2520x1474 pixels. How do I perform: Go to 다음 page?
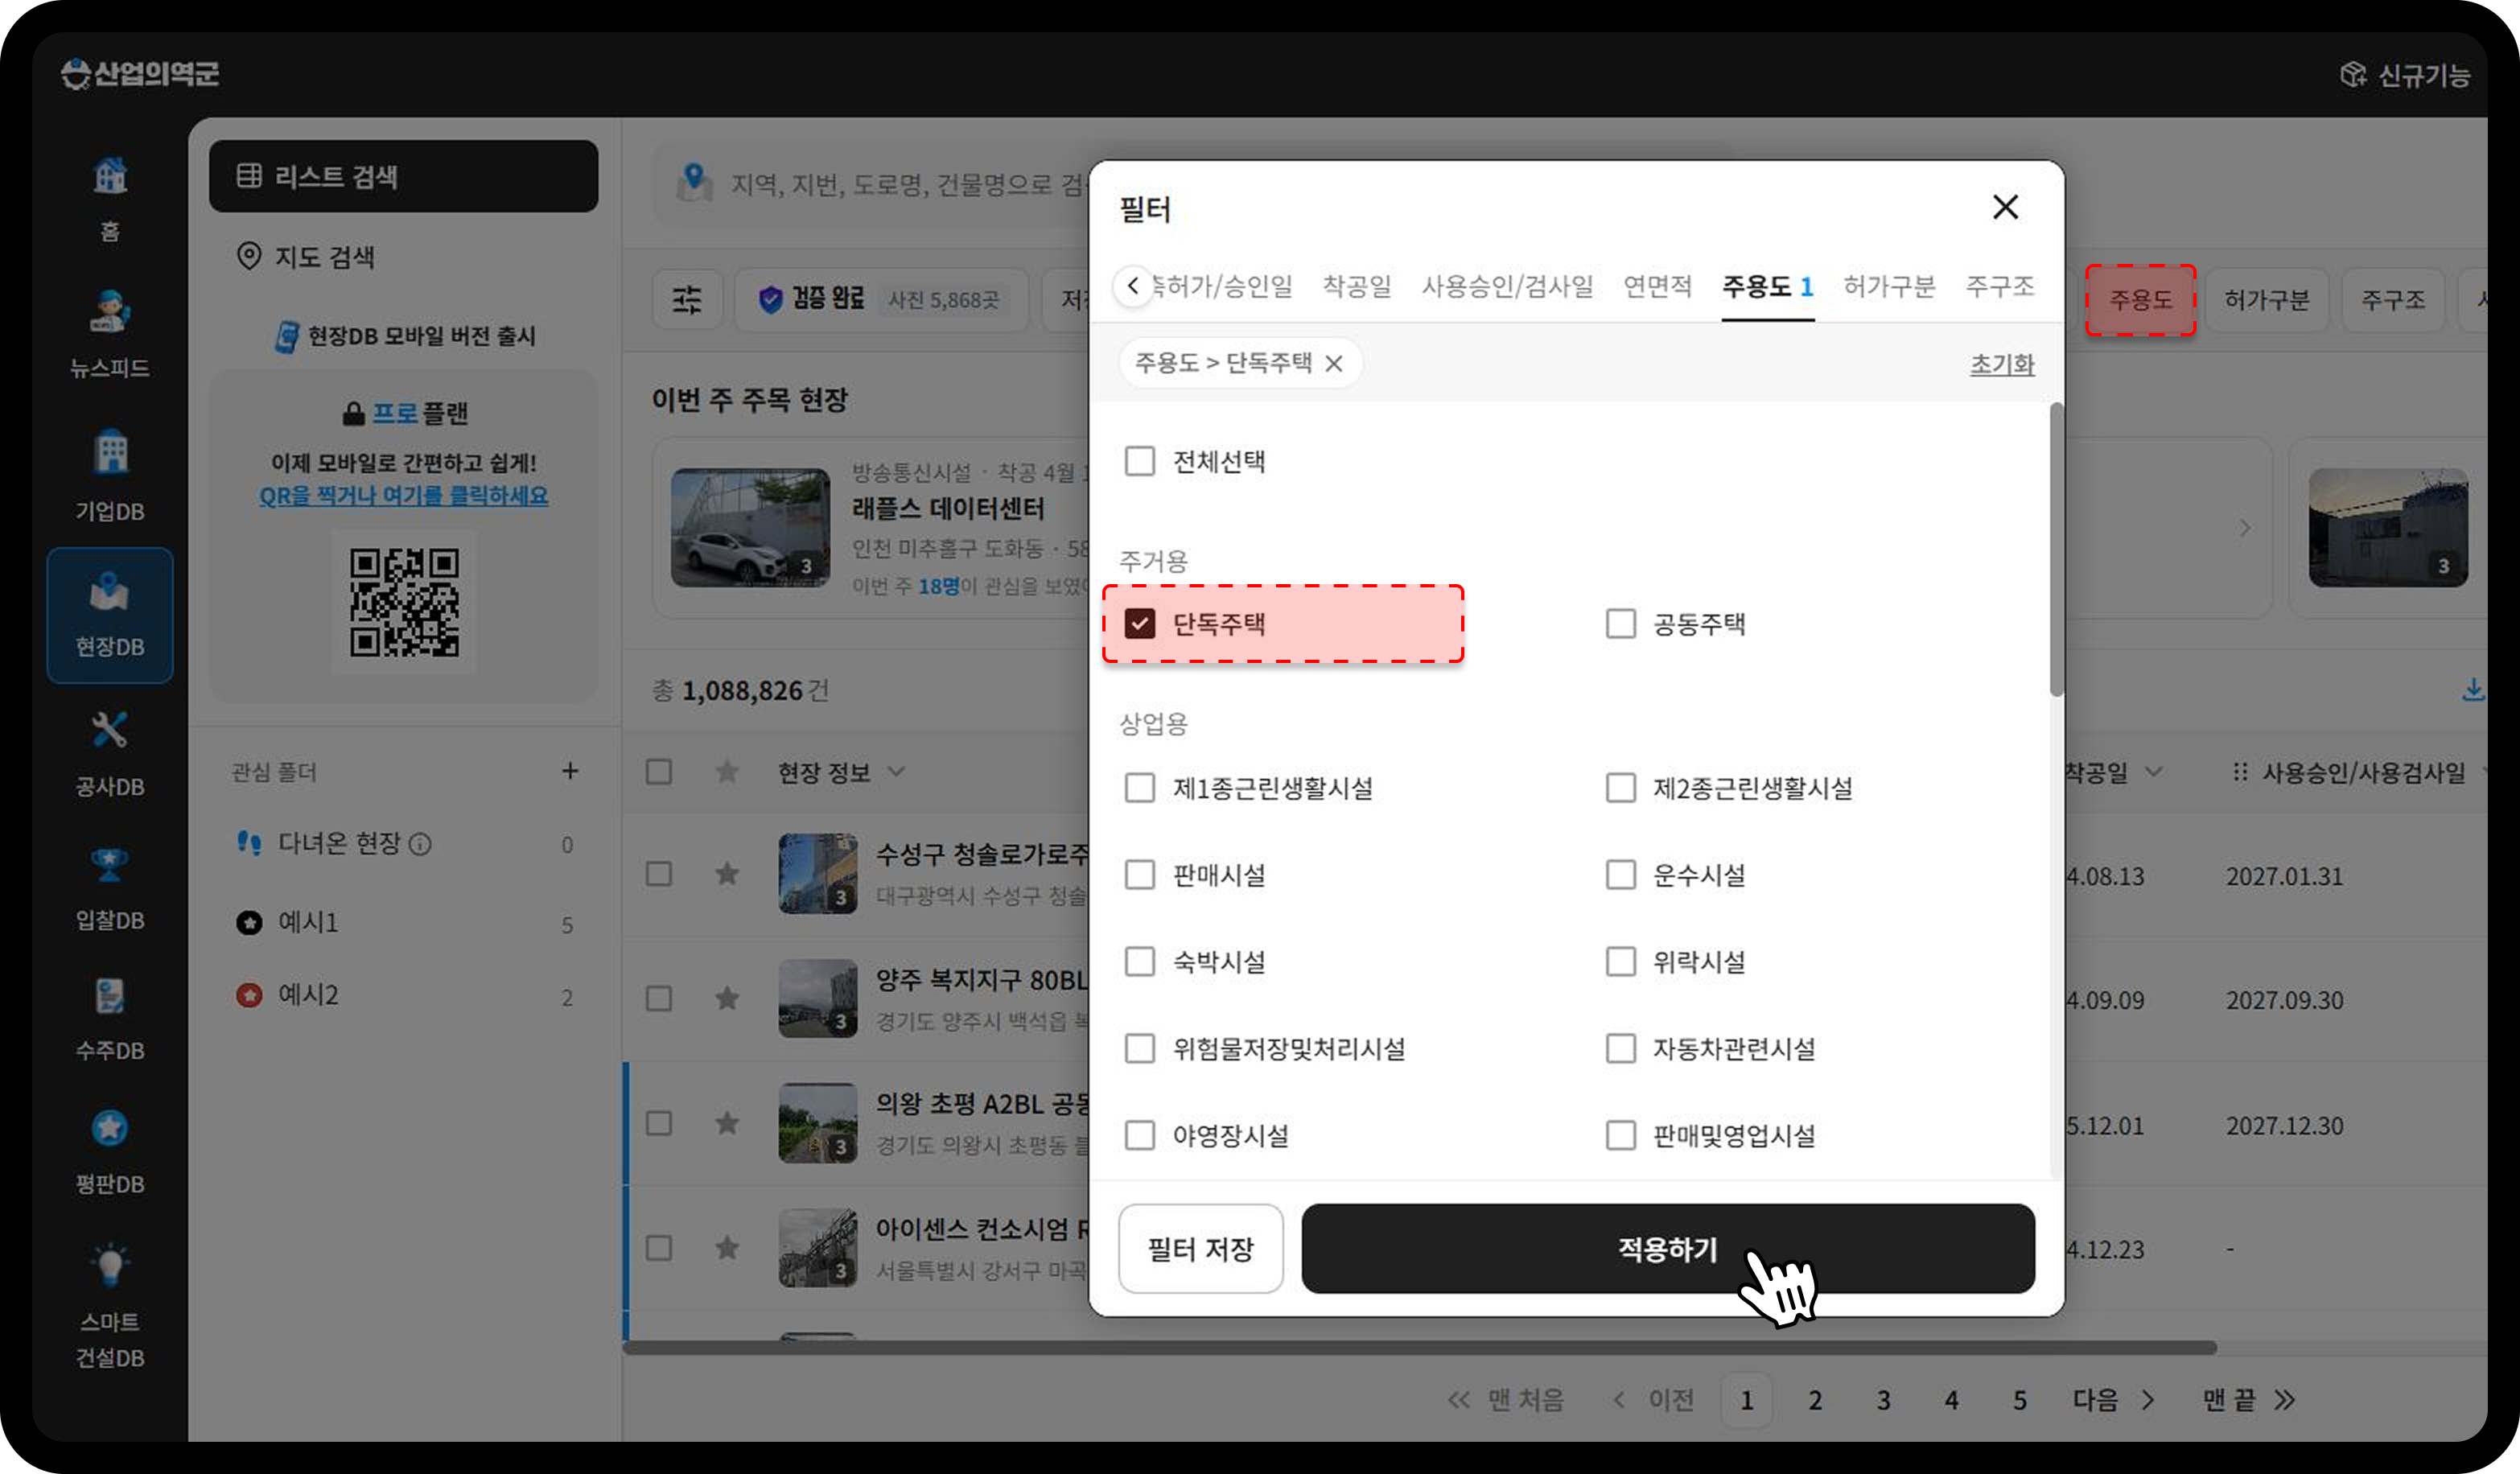point(2113,1400)
